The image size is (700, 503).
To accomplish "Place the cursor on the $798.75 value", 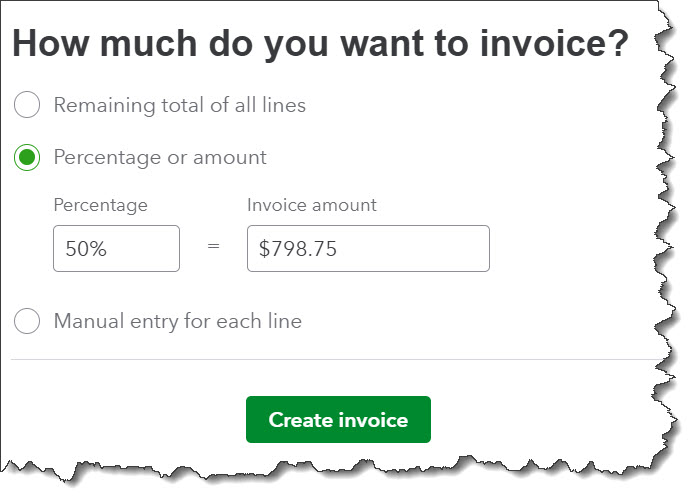I will (298, 249).
